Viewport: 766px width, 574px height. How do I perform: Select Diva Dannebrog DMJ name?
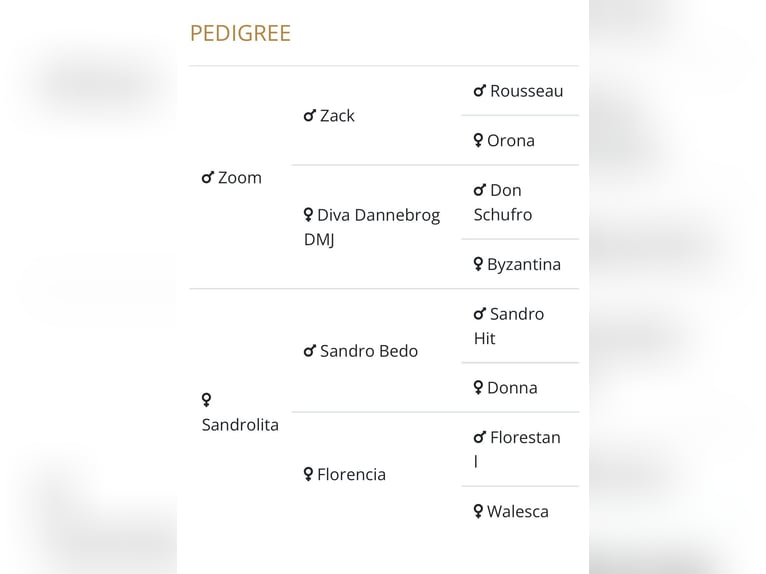pos(372,227)
